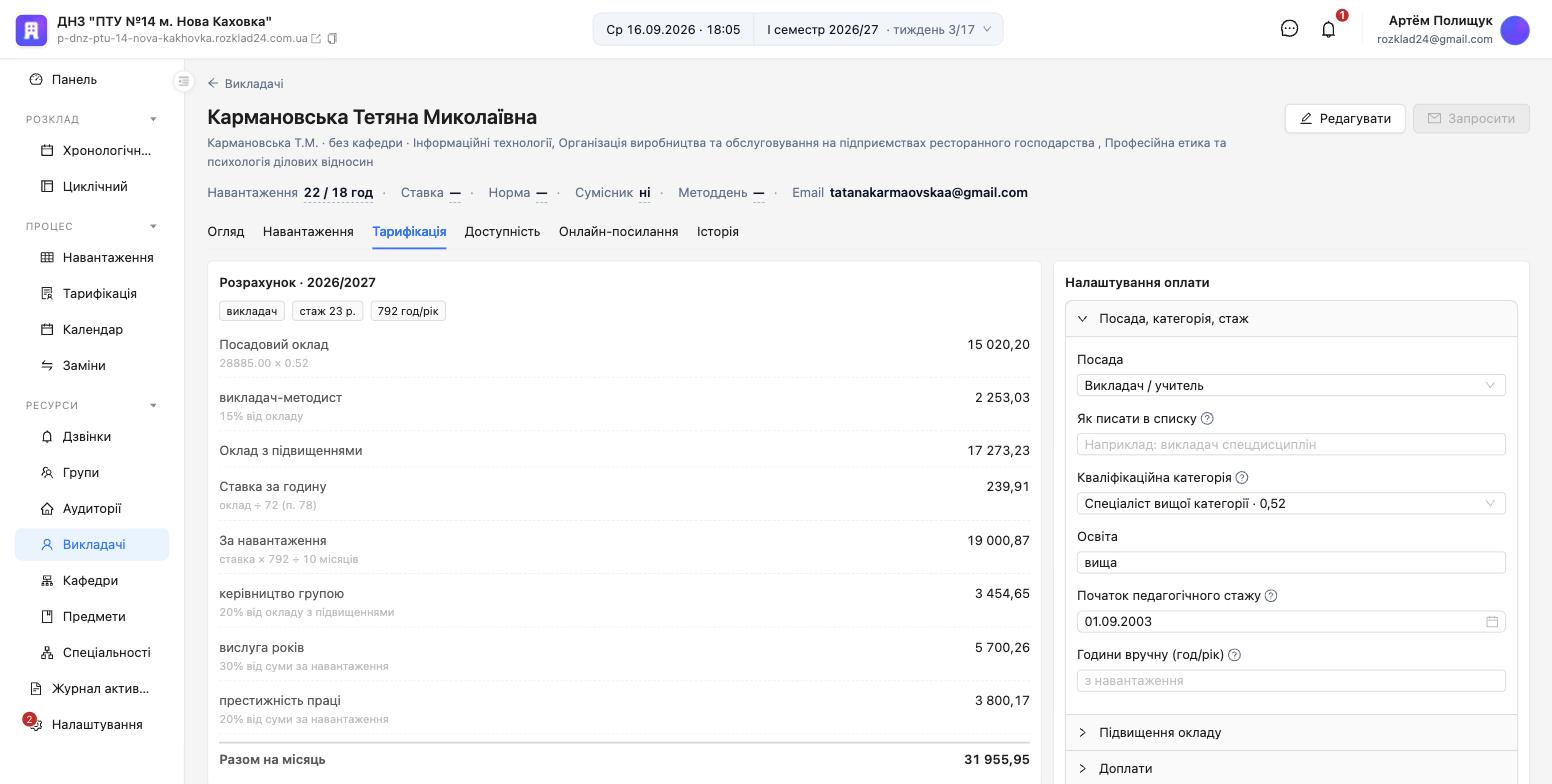Image resolution: width=1552 pixels, height=784 pixels.
Task: Collapse the ПРОЦЕС sidebar group
Action: coord(92,227)
